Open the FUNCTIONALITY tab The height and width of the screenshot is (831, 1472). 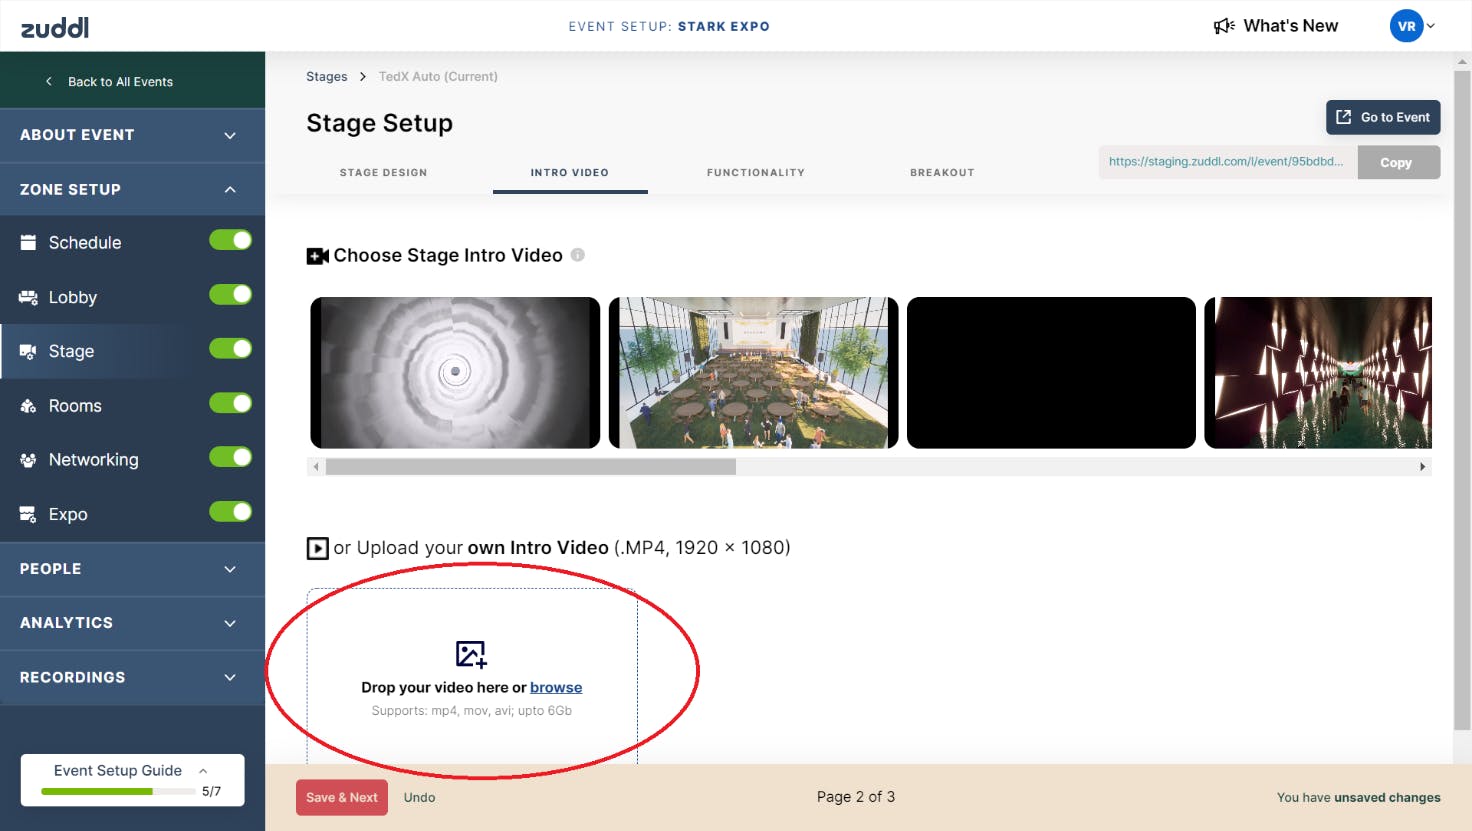pos(755,172)
